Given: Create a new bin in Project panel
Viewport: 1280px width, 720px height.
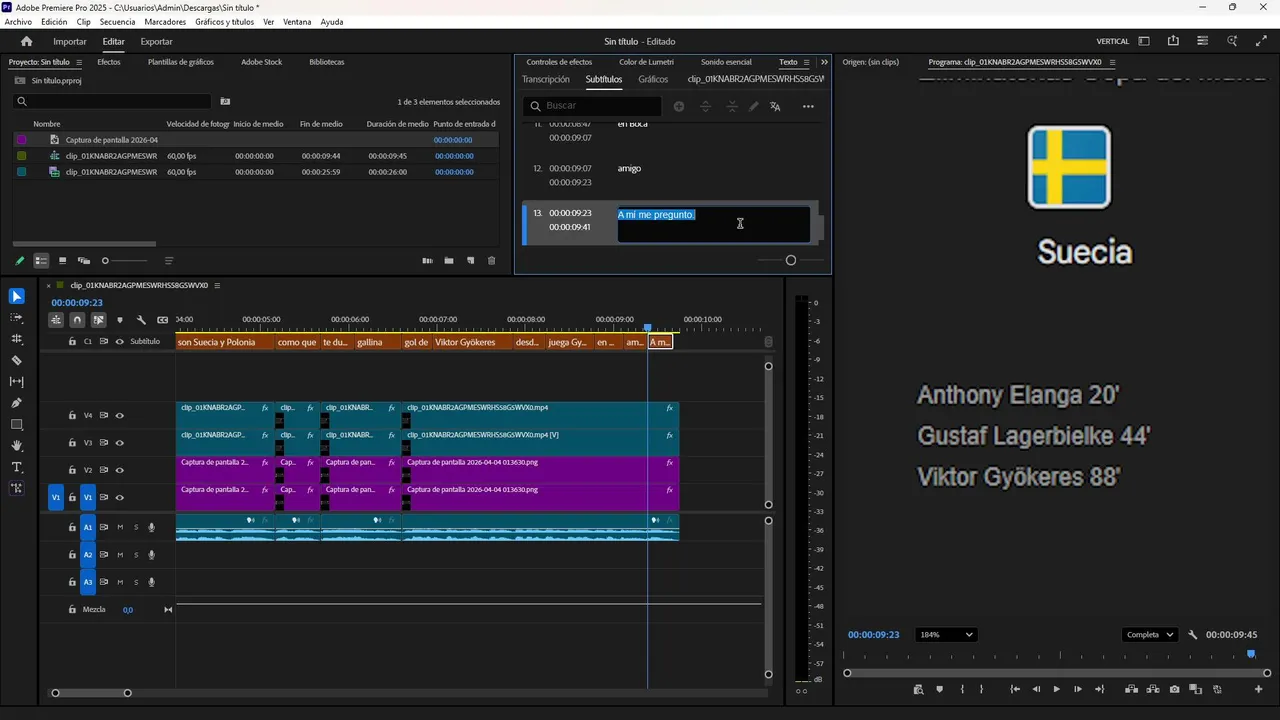Looking at the screenshot, I should (x=448, y=261).
